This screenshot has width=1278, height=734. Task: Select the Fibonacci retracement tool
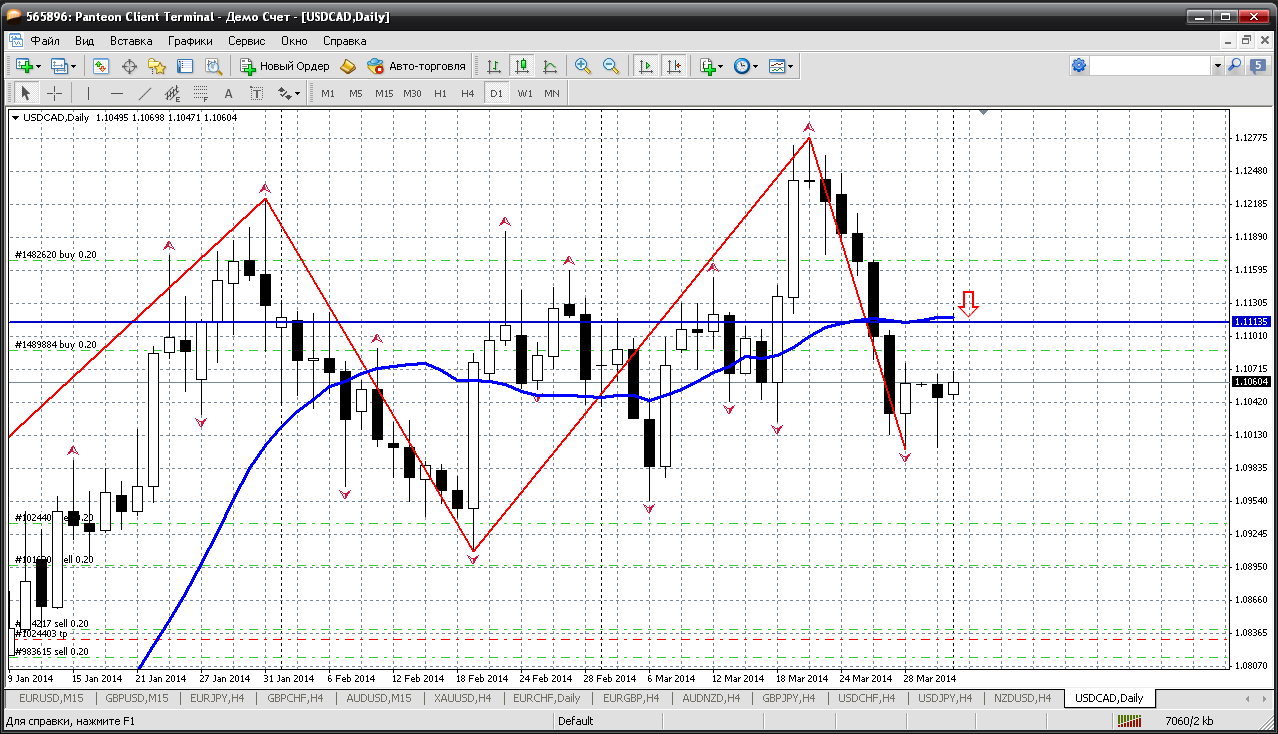point(200,93)
